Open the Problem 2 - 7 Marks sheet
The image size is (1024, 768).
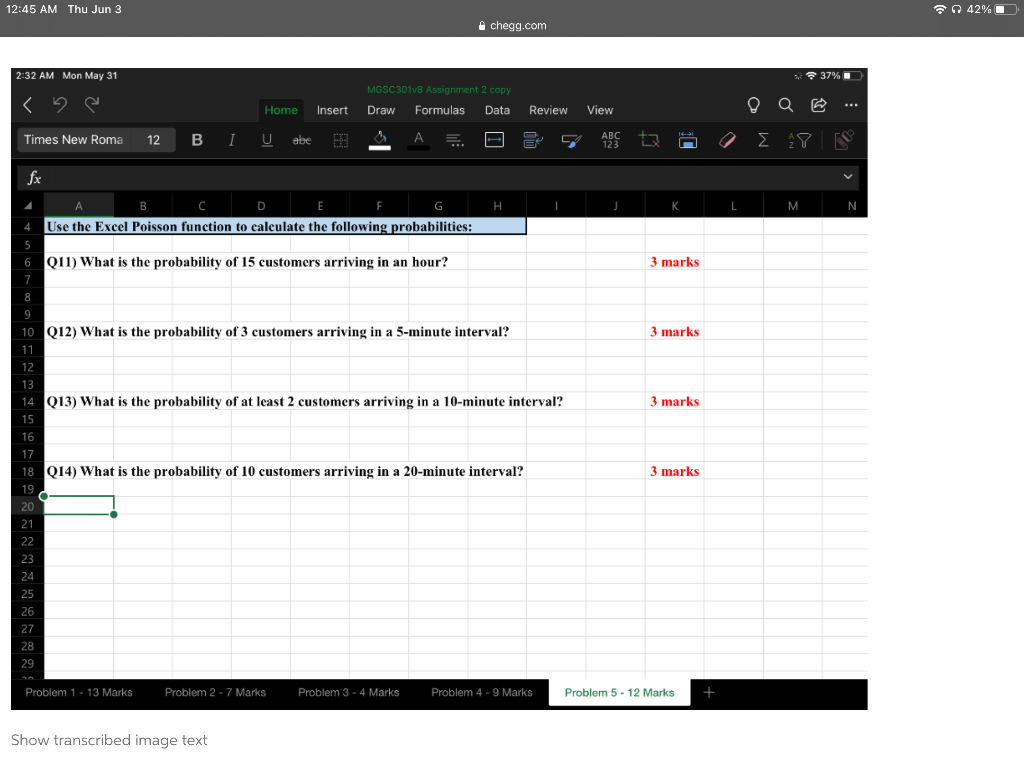pos(215,692)
